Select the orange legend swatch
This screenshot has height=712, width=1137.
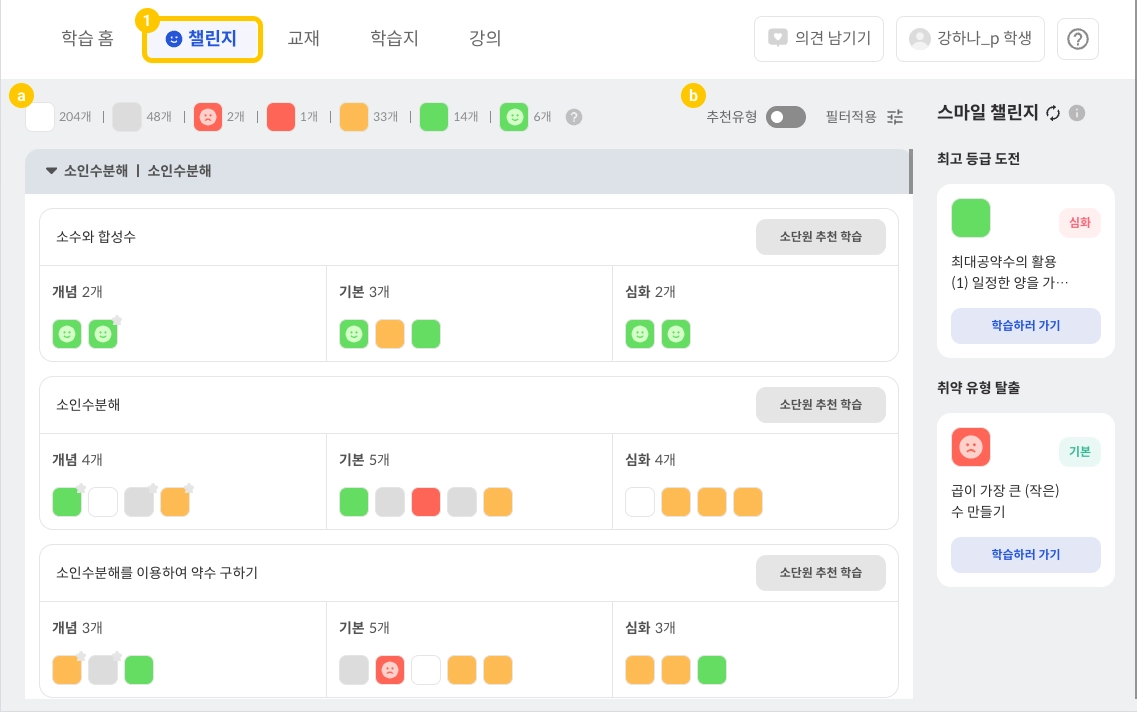pos(354,117)
